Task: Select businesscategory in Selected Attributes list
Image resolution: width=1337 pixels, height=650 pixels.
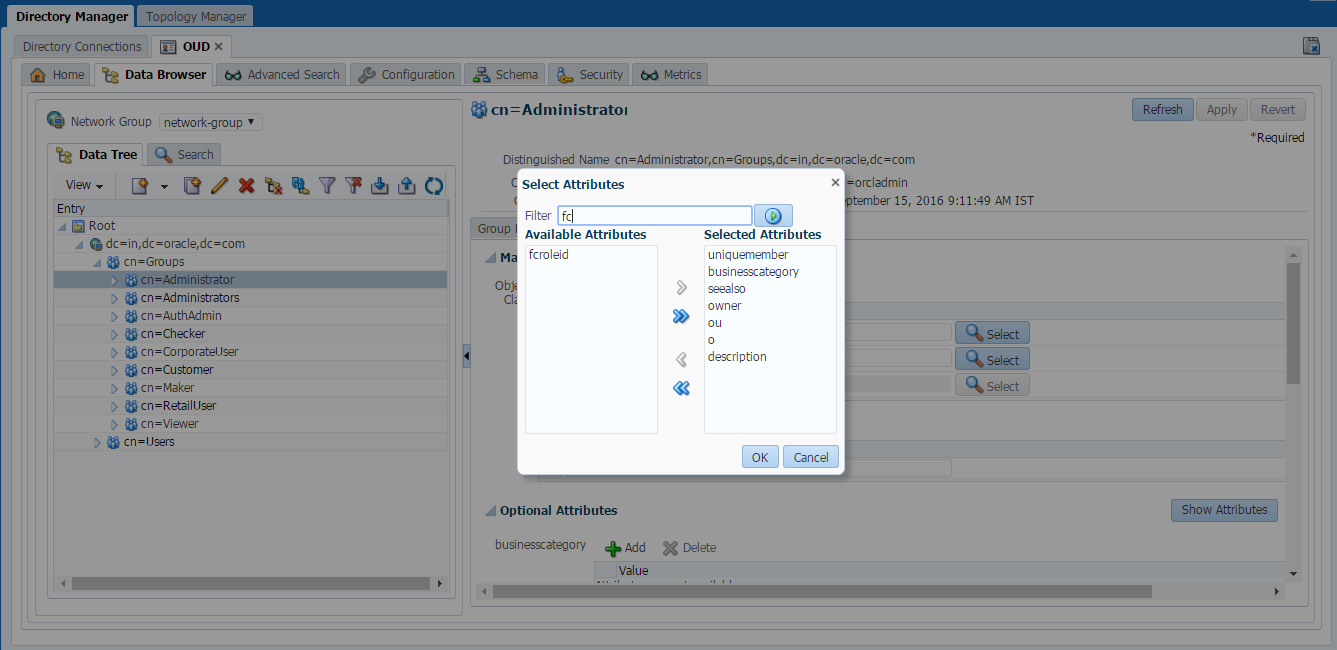Action: click(x=753, y=272)
